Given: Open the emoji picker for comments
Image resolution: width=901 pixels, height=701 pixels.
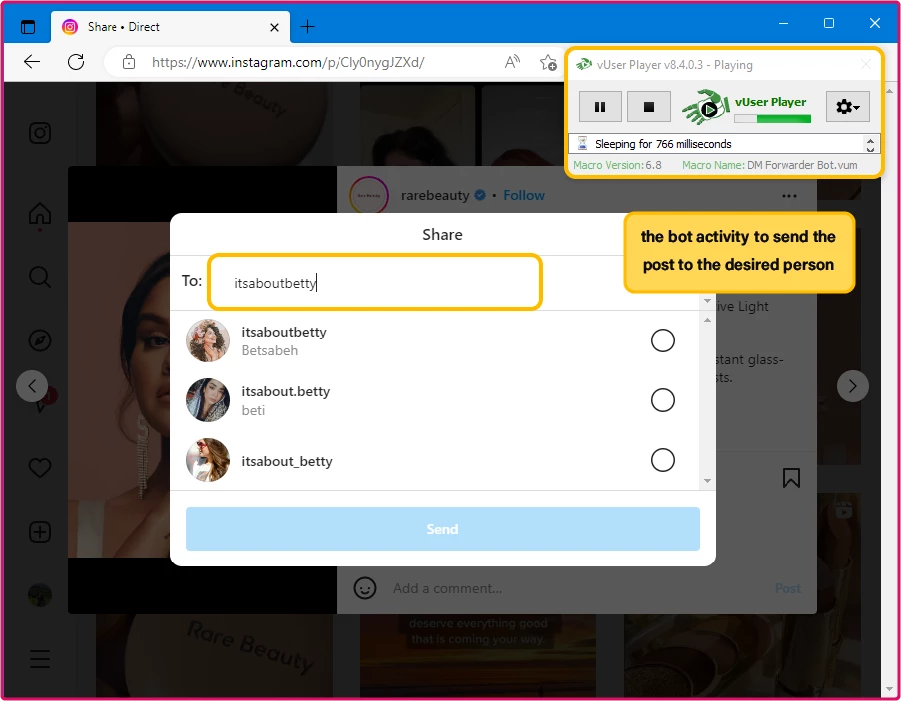Looking at the screenshot, I should click(365, 588).
